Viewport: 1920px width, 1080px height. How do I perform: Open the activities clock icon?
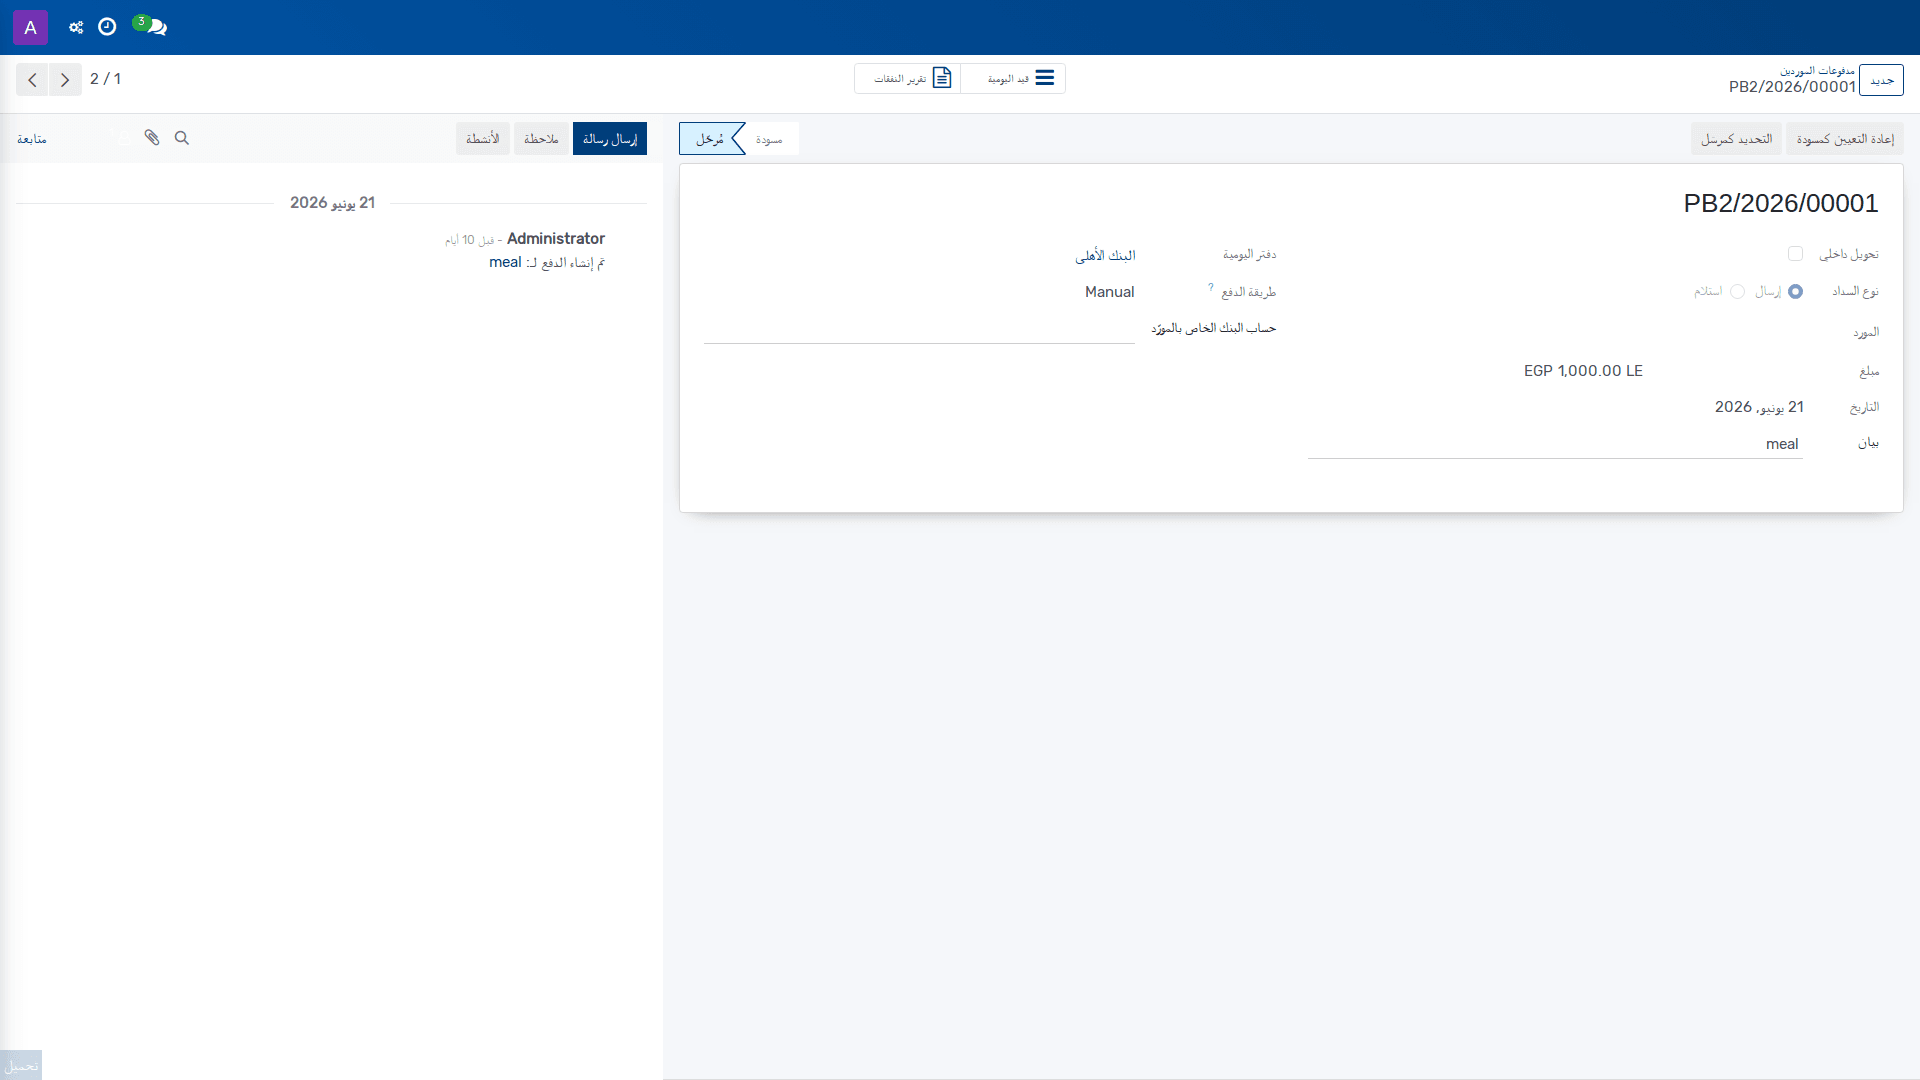point(107,27)
